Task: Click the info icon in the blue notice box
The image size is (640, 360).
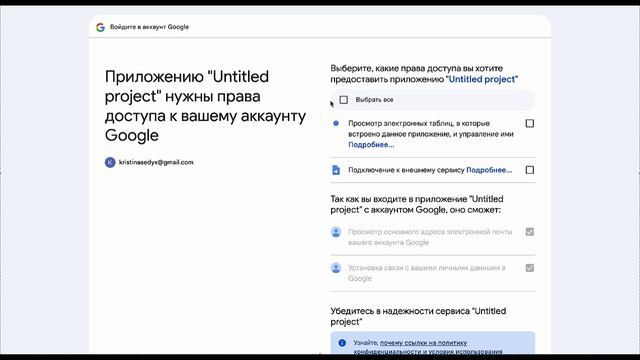Action: (342, 343)
